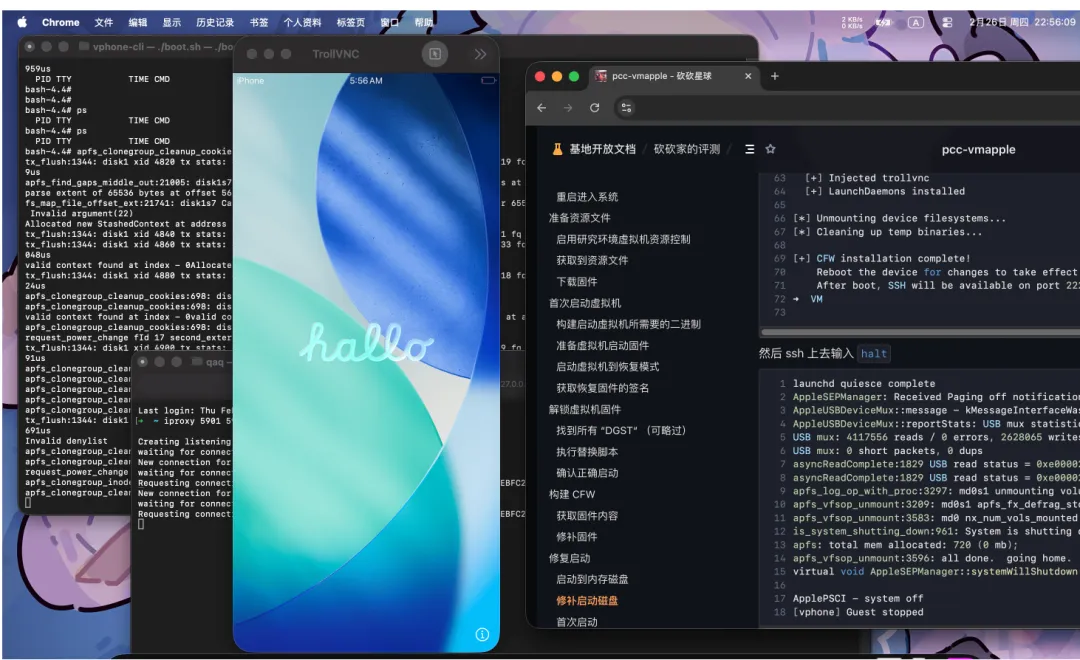Click the pcc-vmapple document title
1080x660 pixels.
pyautogui.click(x=978, y=149)
